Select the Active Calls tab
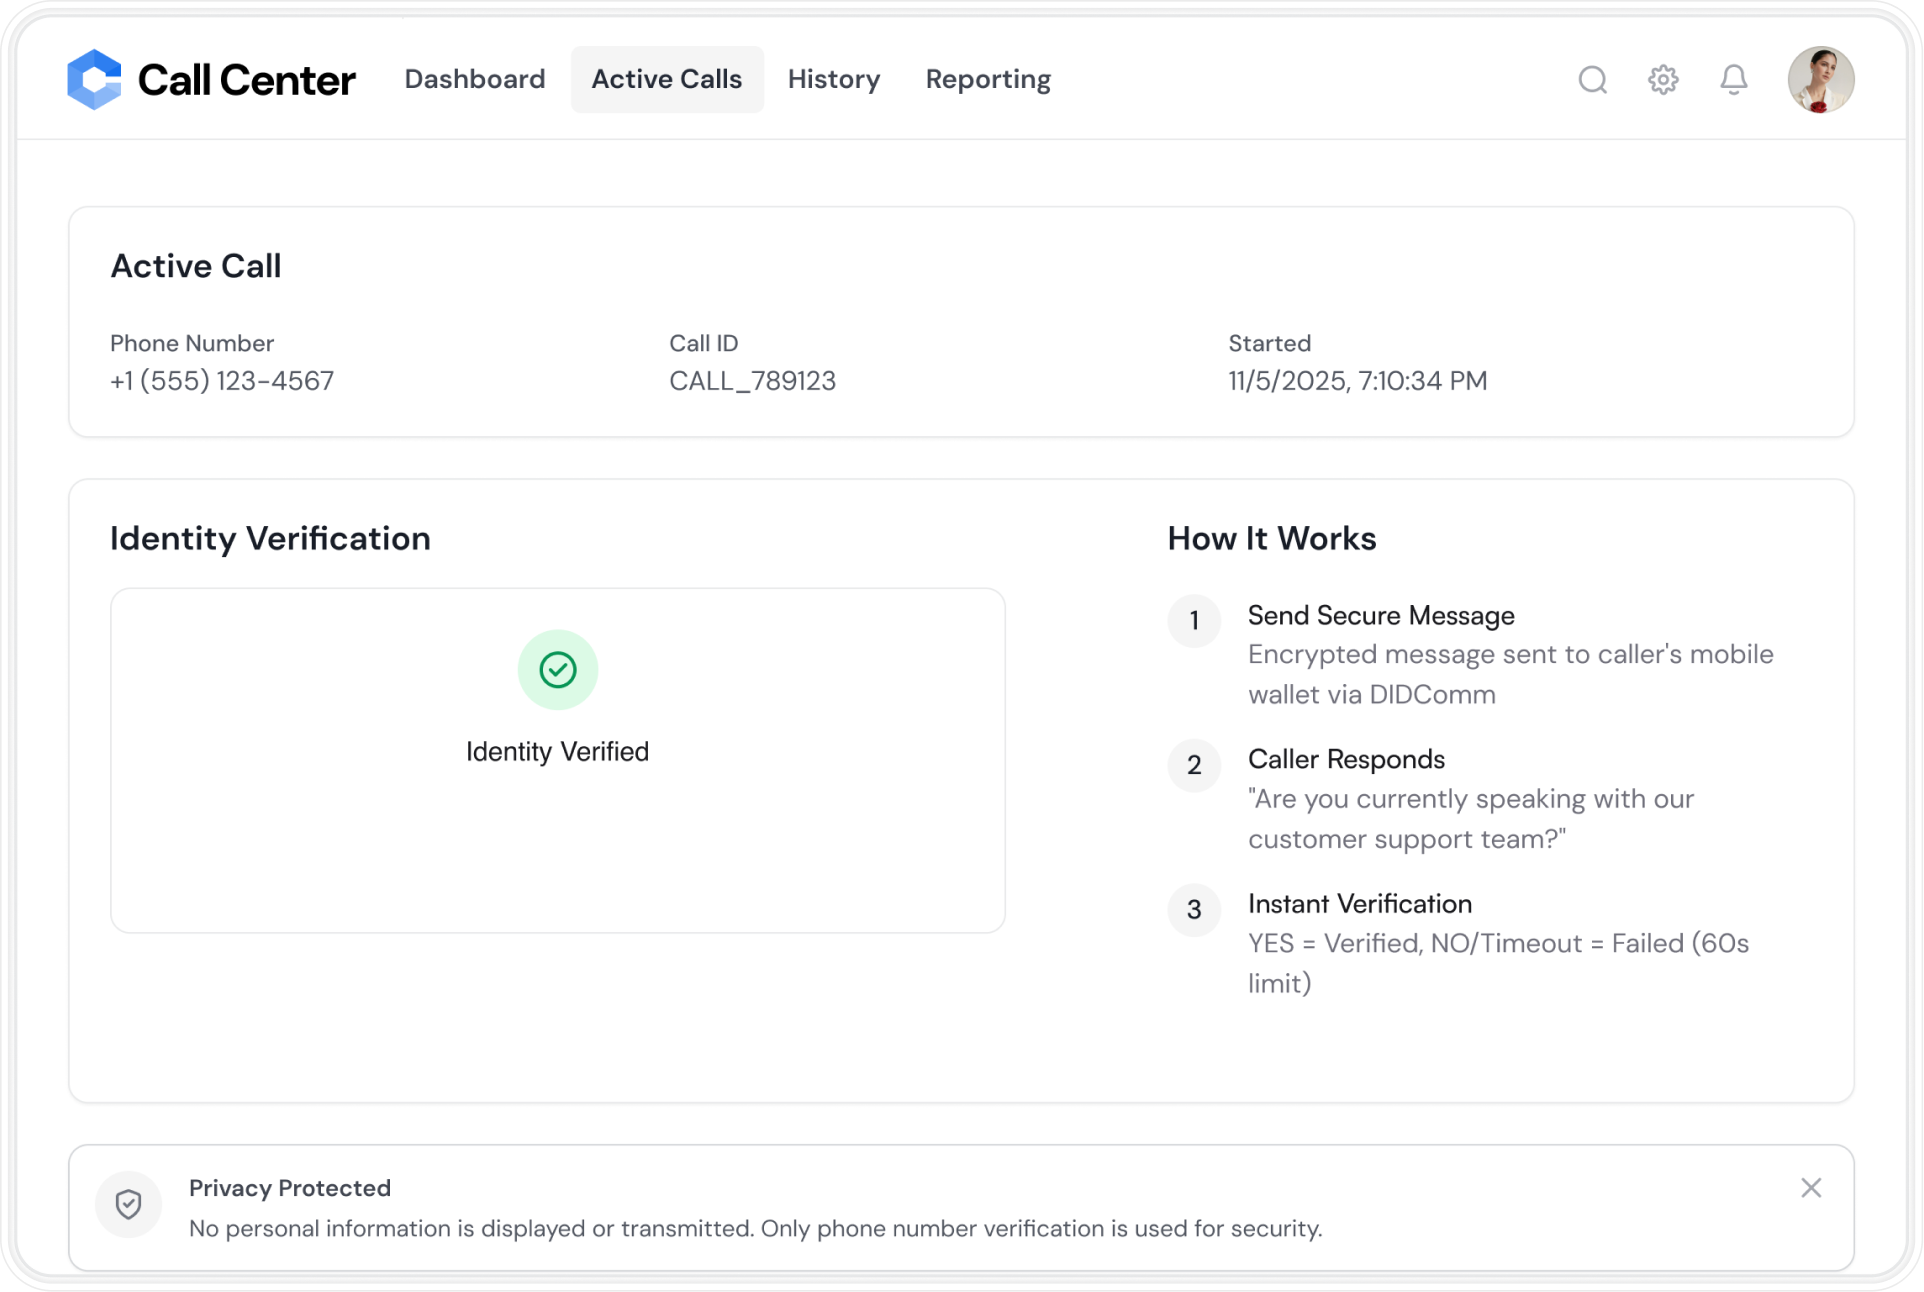Viewport: 1924px width, 1292px height. click(x=667, y=79)
